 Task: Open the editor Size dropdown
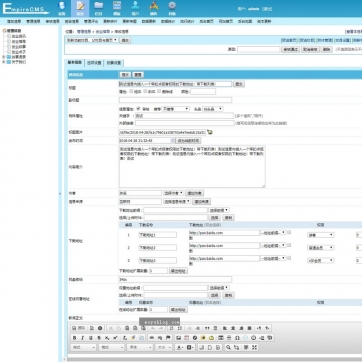(164, 347)
